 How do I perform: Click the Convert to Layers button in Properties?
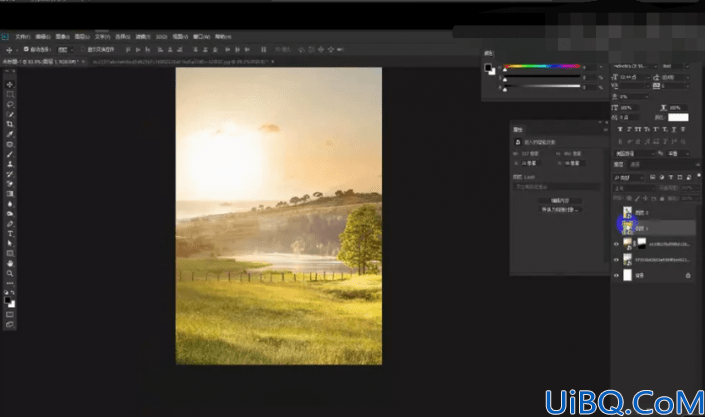tap(560, 210)
